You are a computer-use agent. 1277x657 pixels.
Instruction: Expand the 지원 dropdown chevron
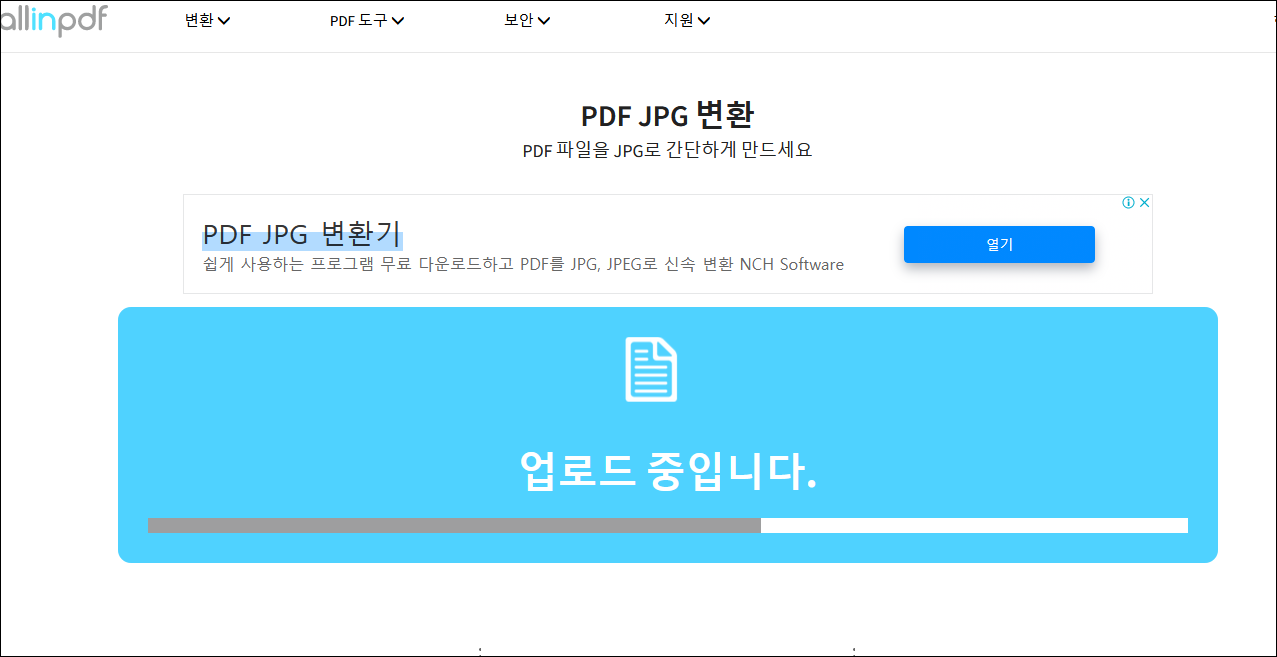coord(704,21)
